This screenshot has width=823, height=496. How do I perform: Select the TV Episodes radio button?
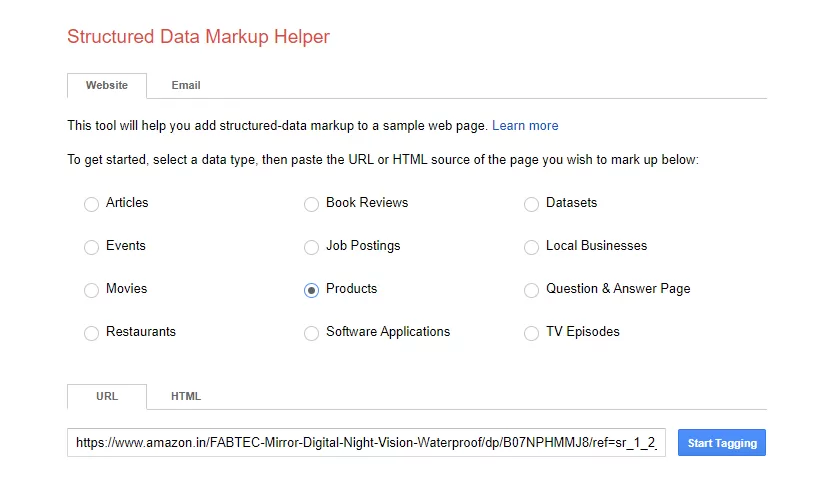[x=532, y=333]
